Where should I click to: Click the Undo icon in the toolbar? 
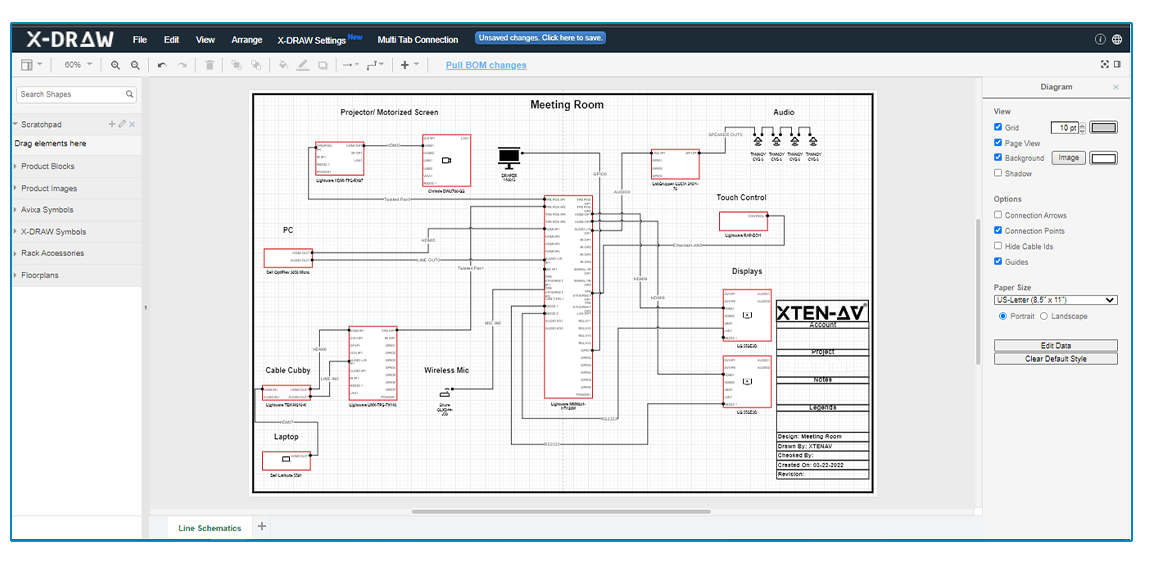[161, 64]
